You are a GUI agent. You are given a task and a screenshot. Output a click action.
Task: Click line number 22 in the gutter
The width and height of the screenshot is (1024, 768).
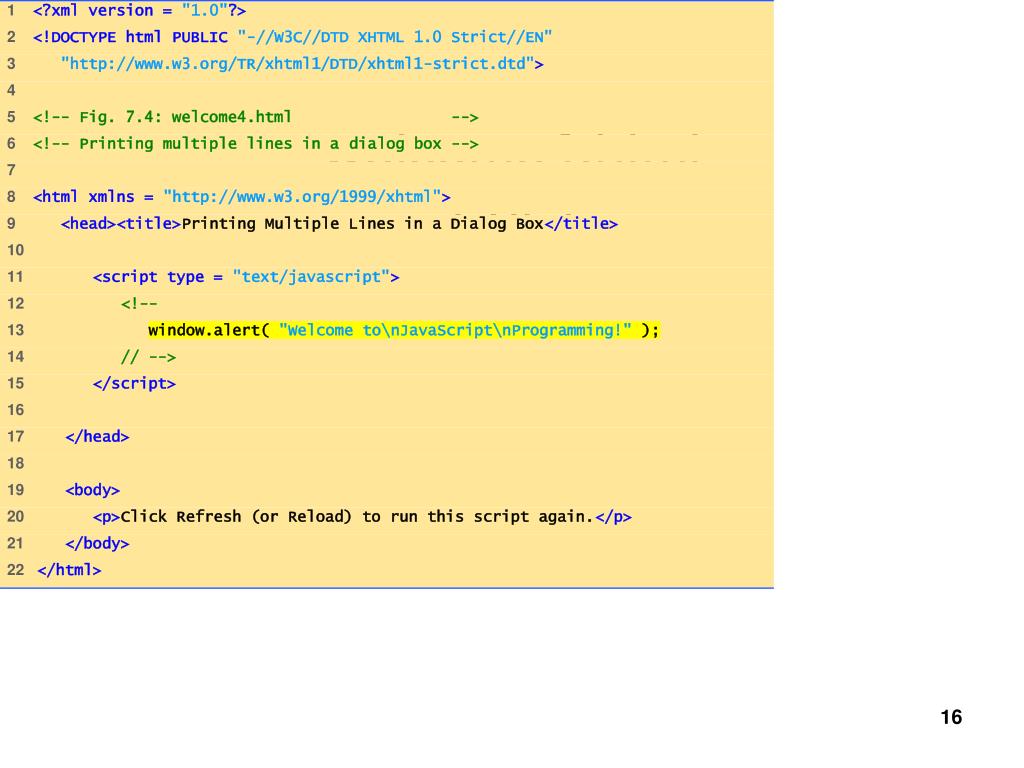(x=16, y=570)
